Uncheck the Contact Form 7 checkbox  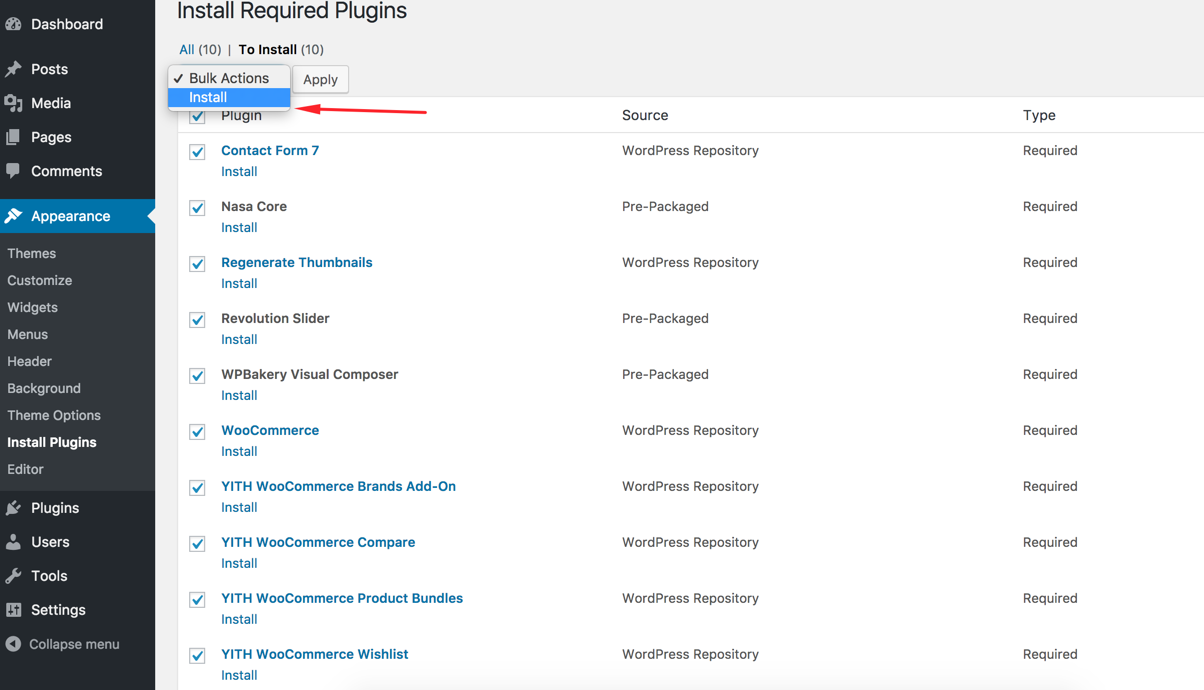pyautogui.click(x=197, y=152)
